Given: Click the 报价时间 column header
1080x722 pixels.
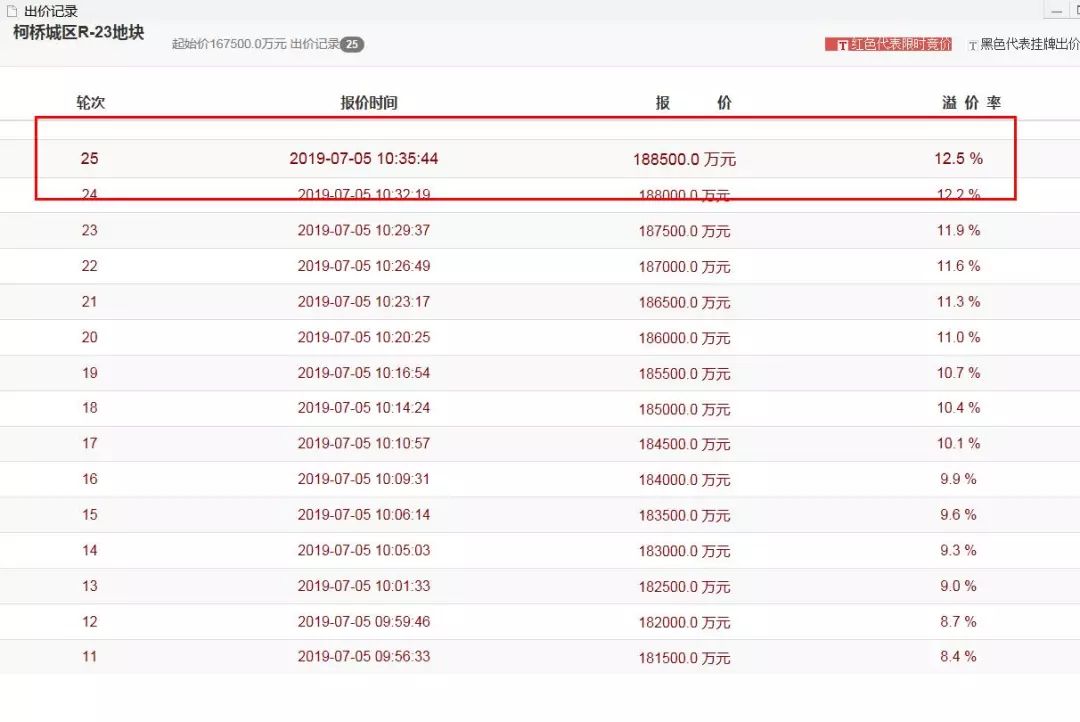Looking at the screenshot, I should pos(368,103).
